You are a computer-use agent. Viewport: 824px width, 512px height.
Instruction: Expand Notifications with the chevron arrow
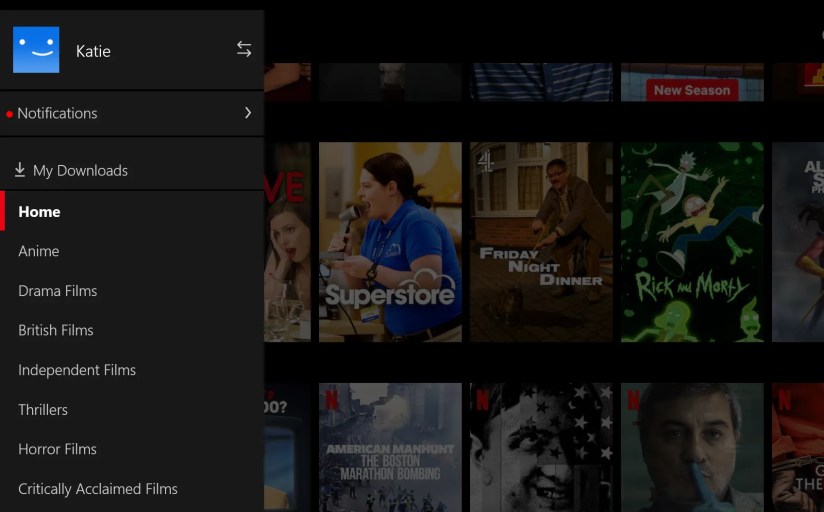point(248,113)
